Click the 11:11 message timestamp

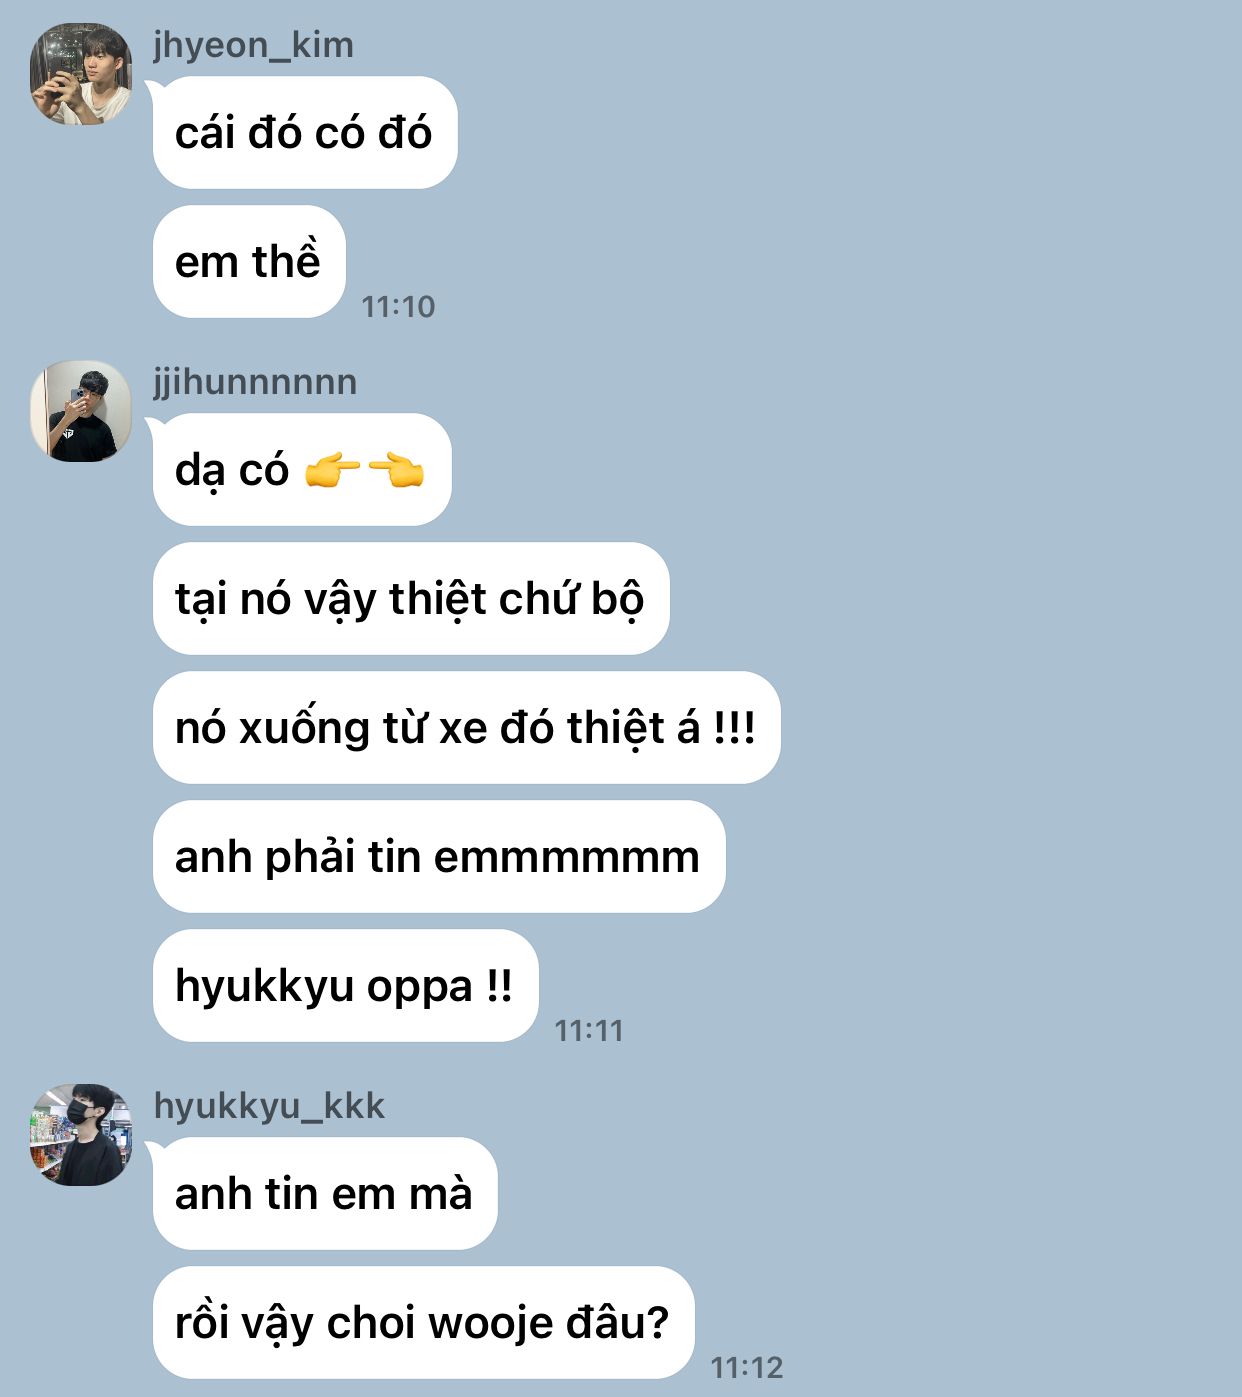tap(589, 1030)
